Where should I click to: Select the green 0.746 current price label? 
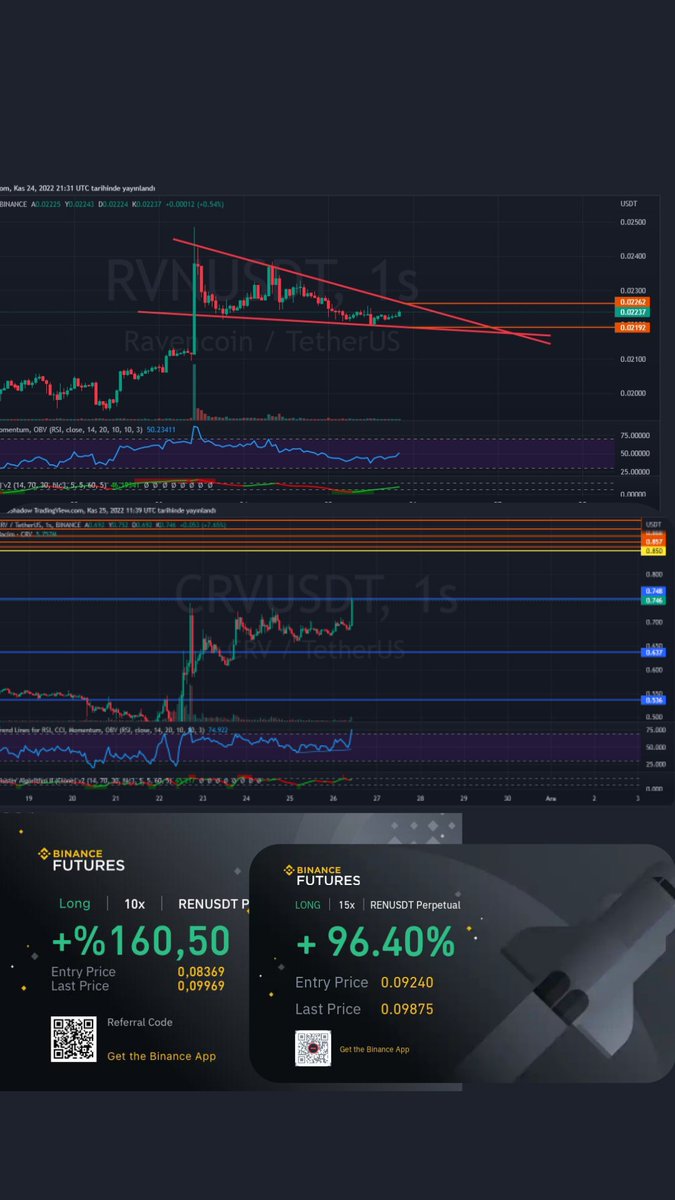(655, 600)
